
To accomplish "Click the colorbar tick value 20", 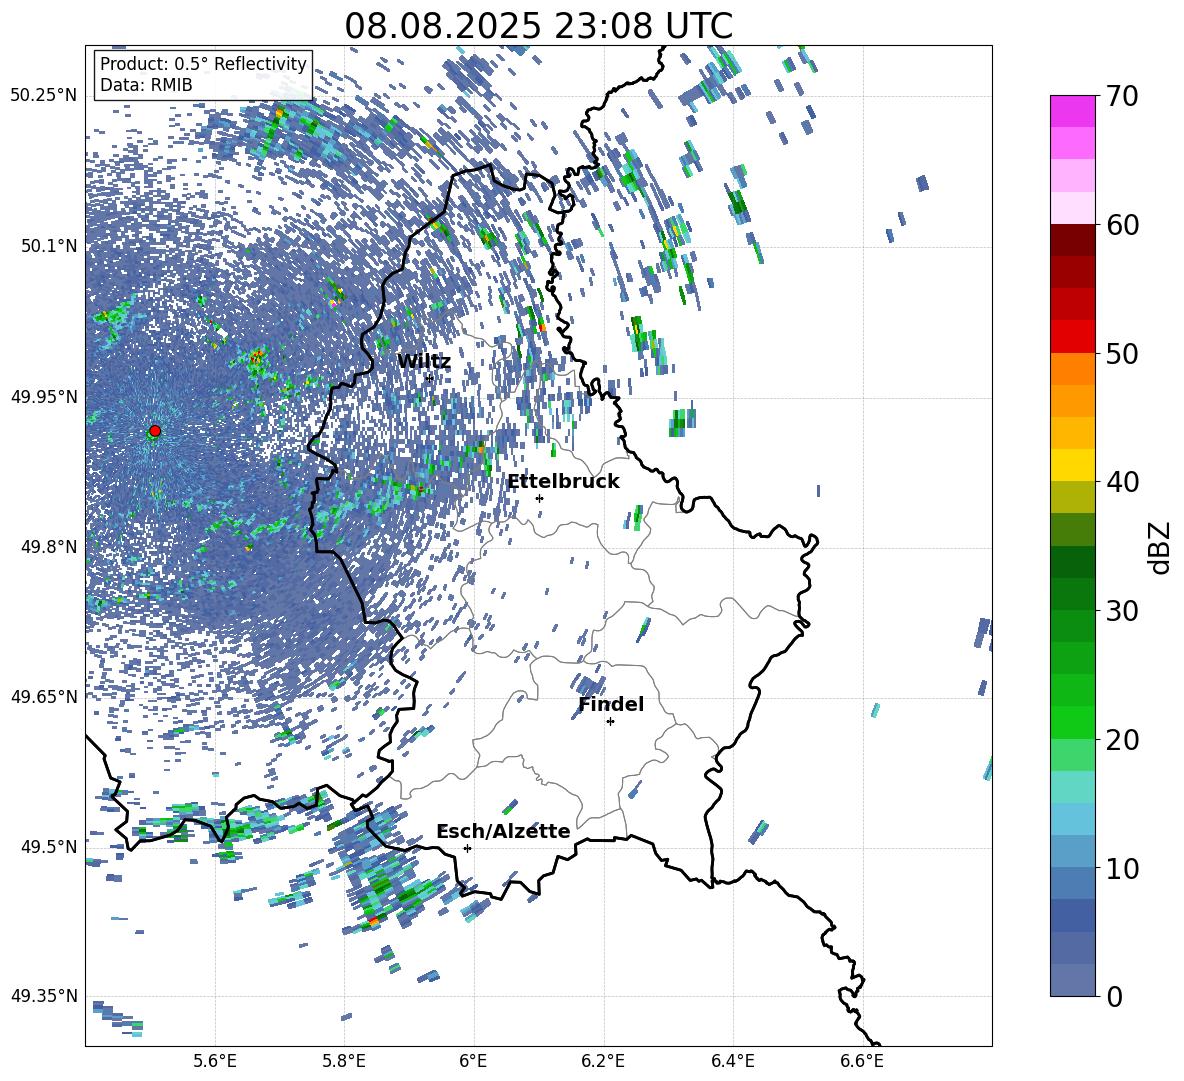I will (x=1122, y=740).
